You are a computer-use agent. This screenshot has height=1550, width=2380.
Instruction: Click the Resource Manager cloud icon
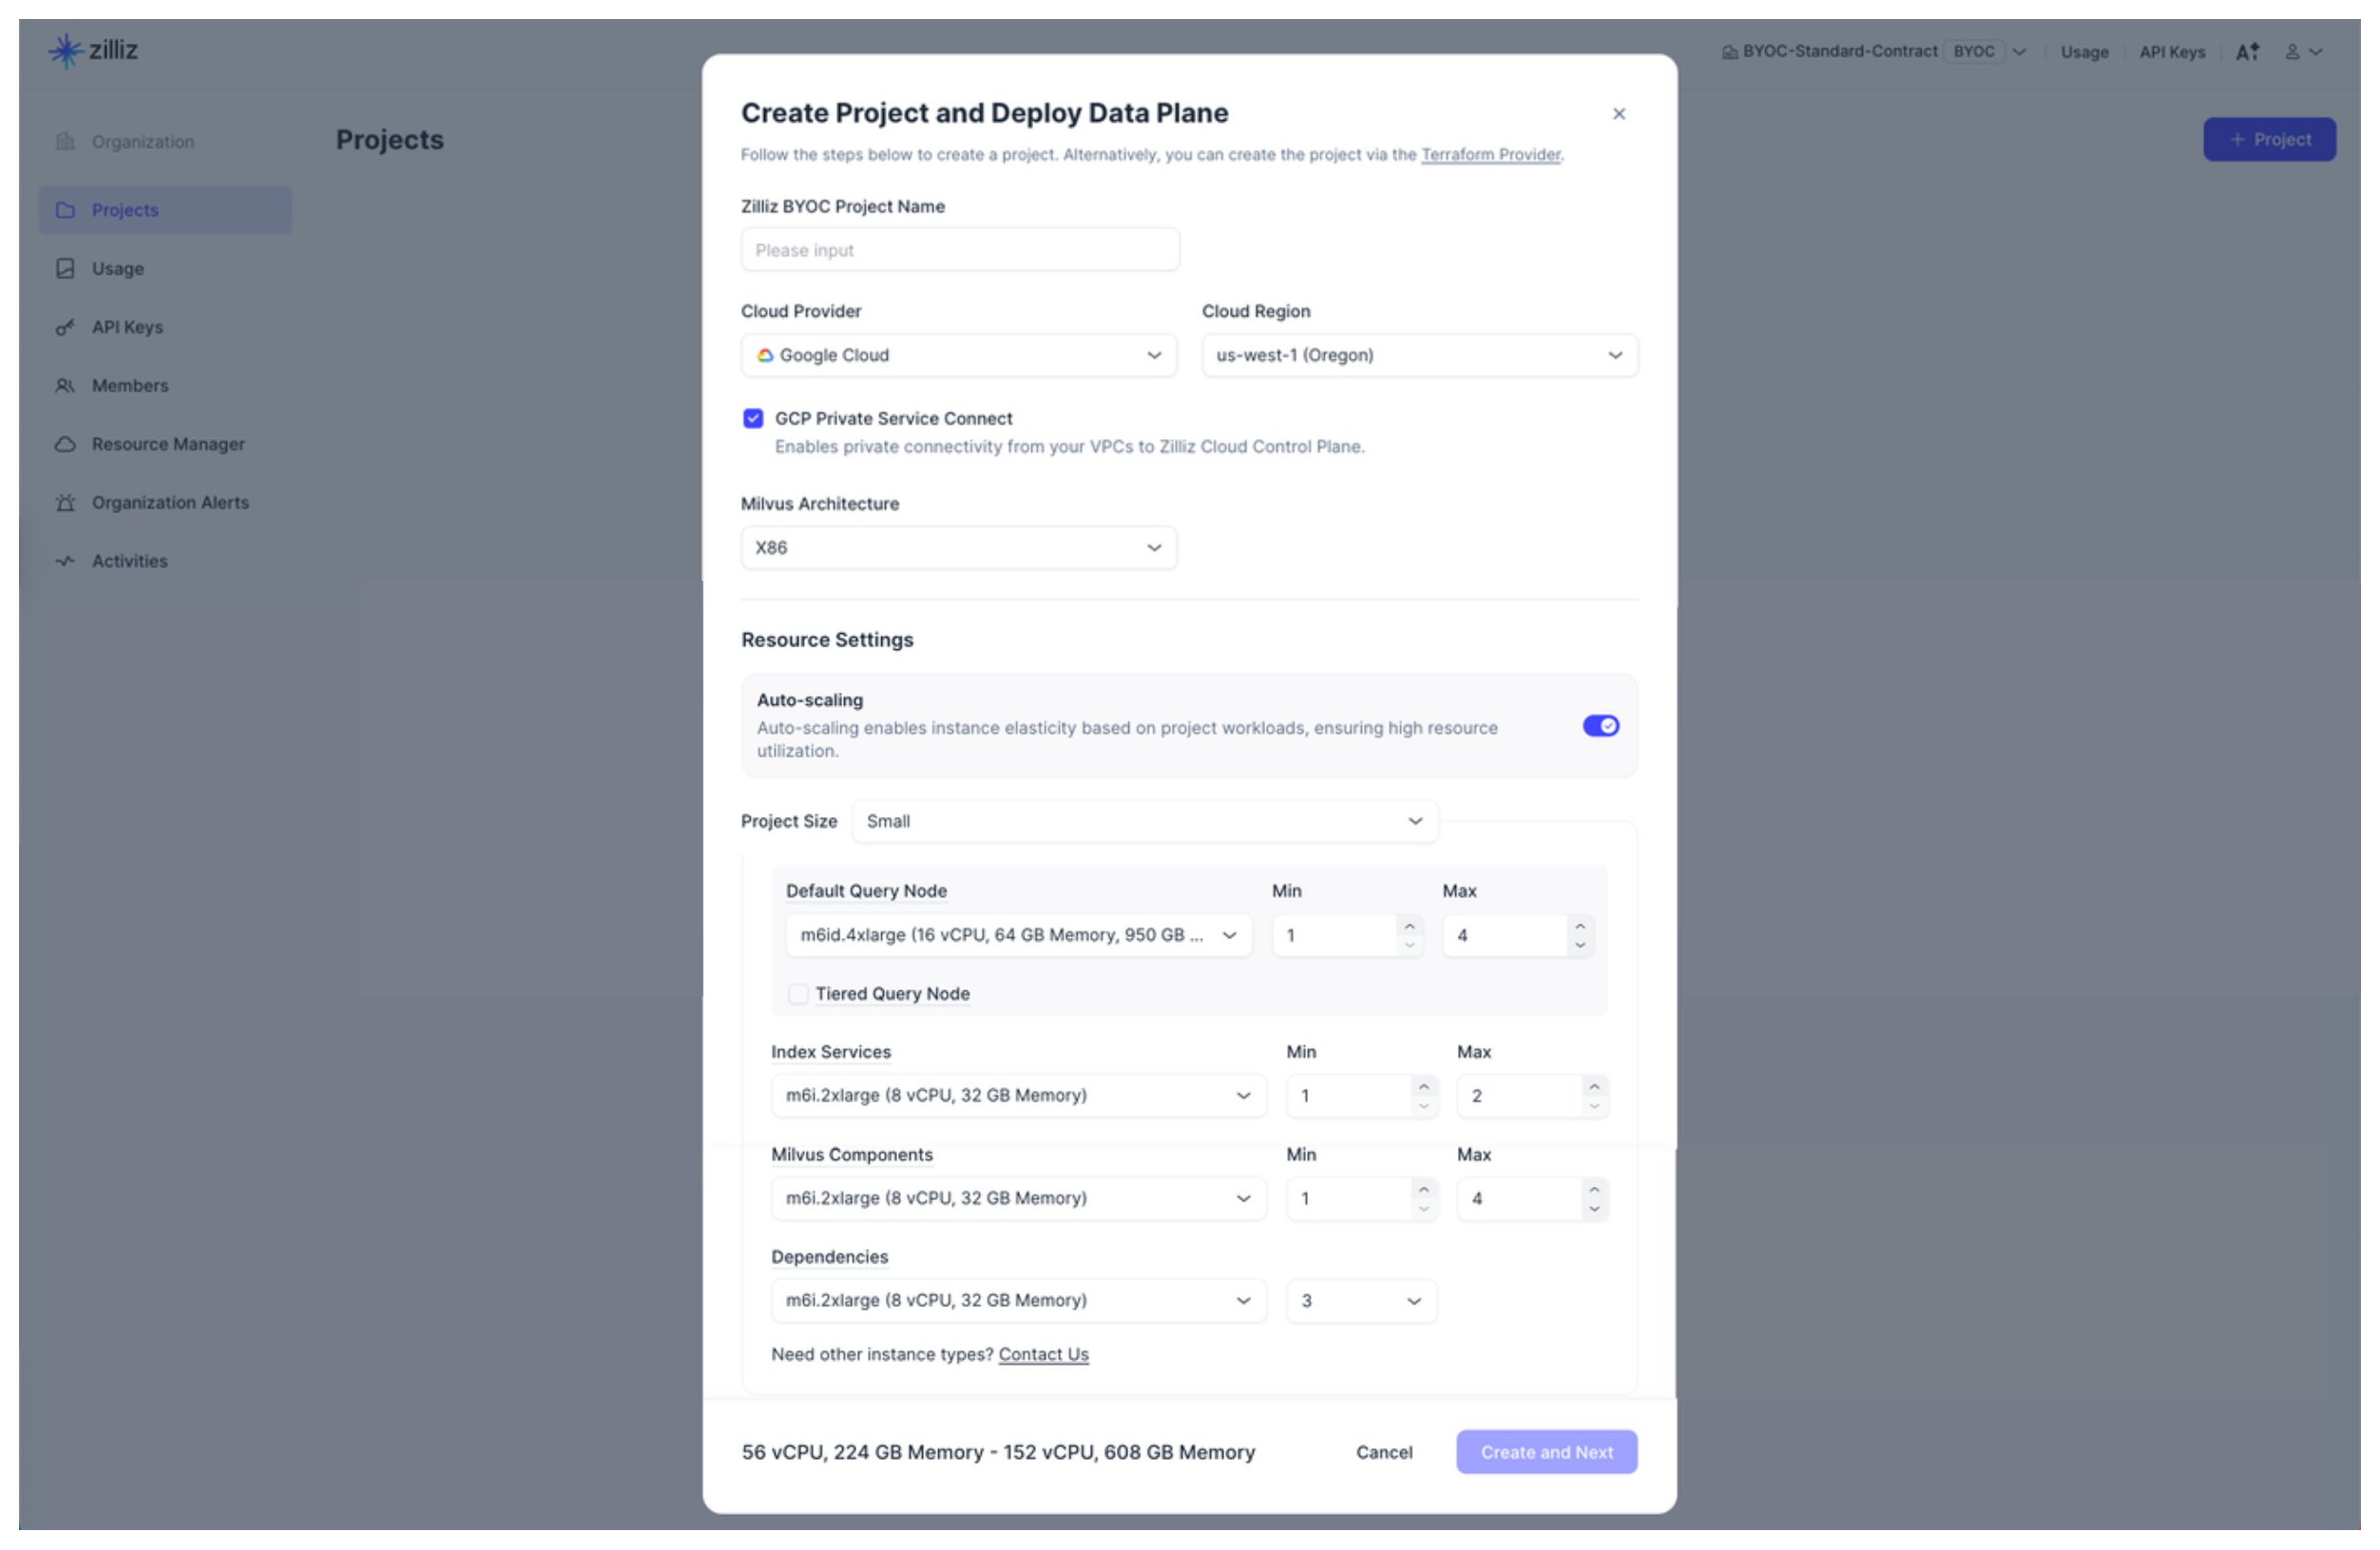(65, 444)
